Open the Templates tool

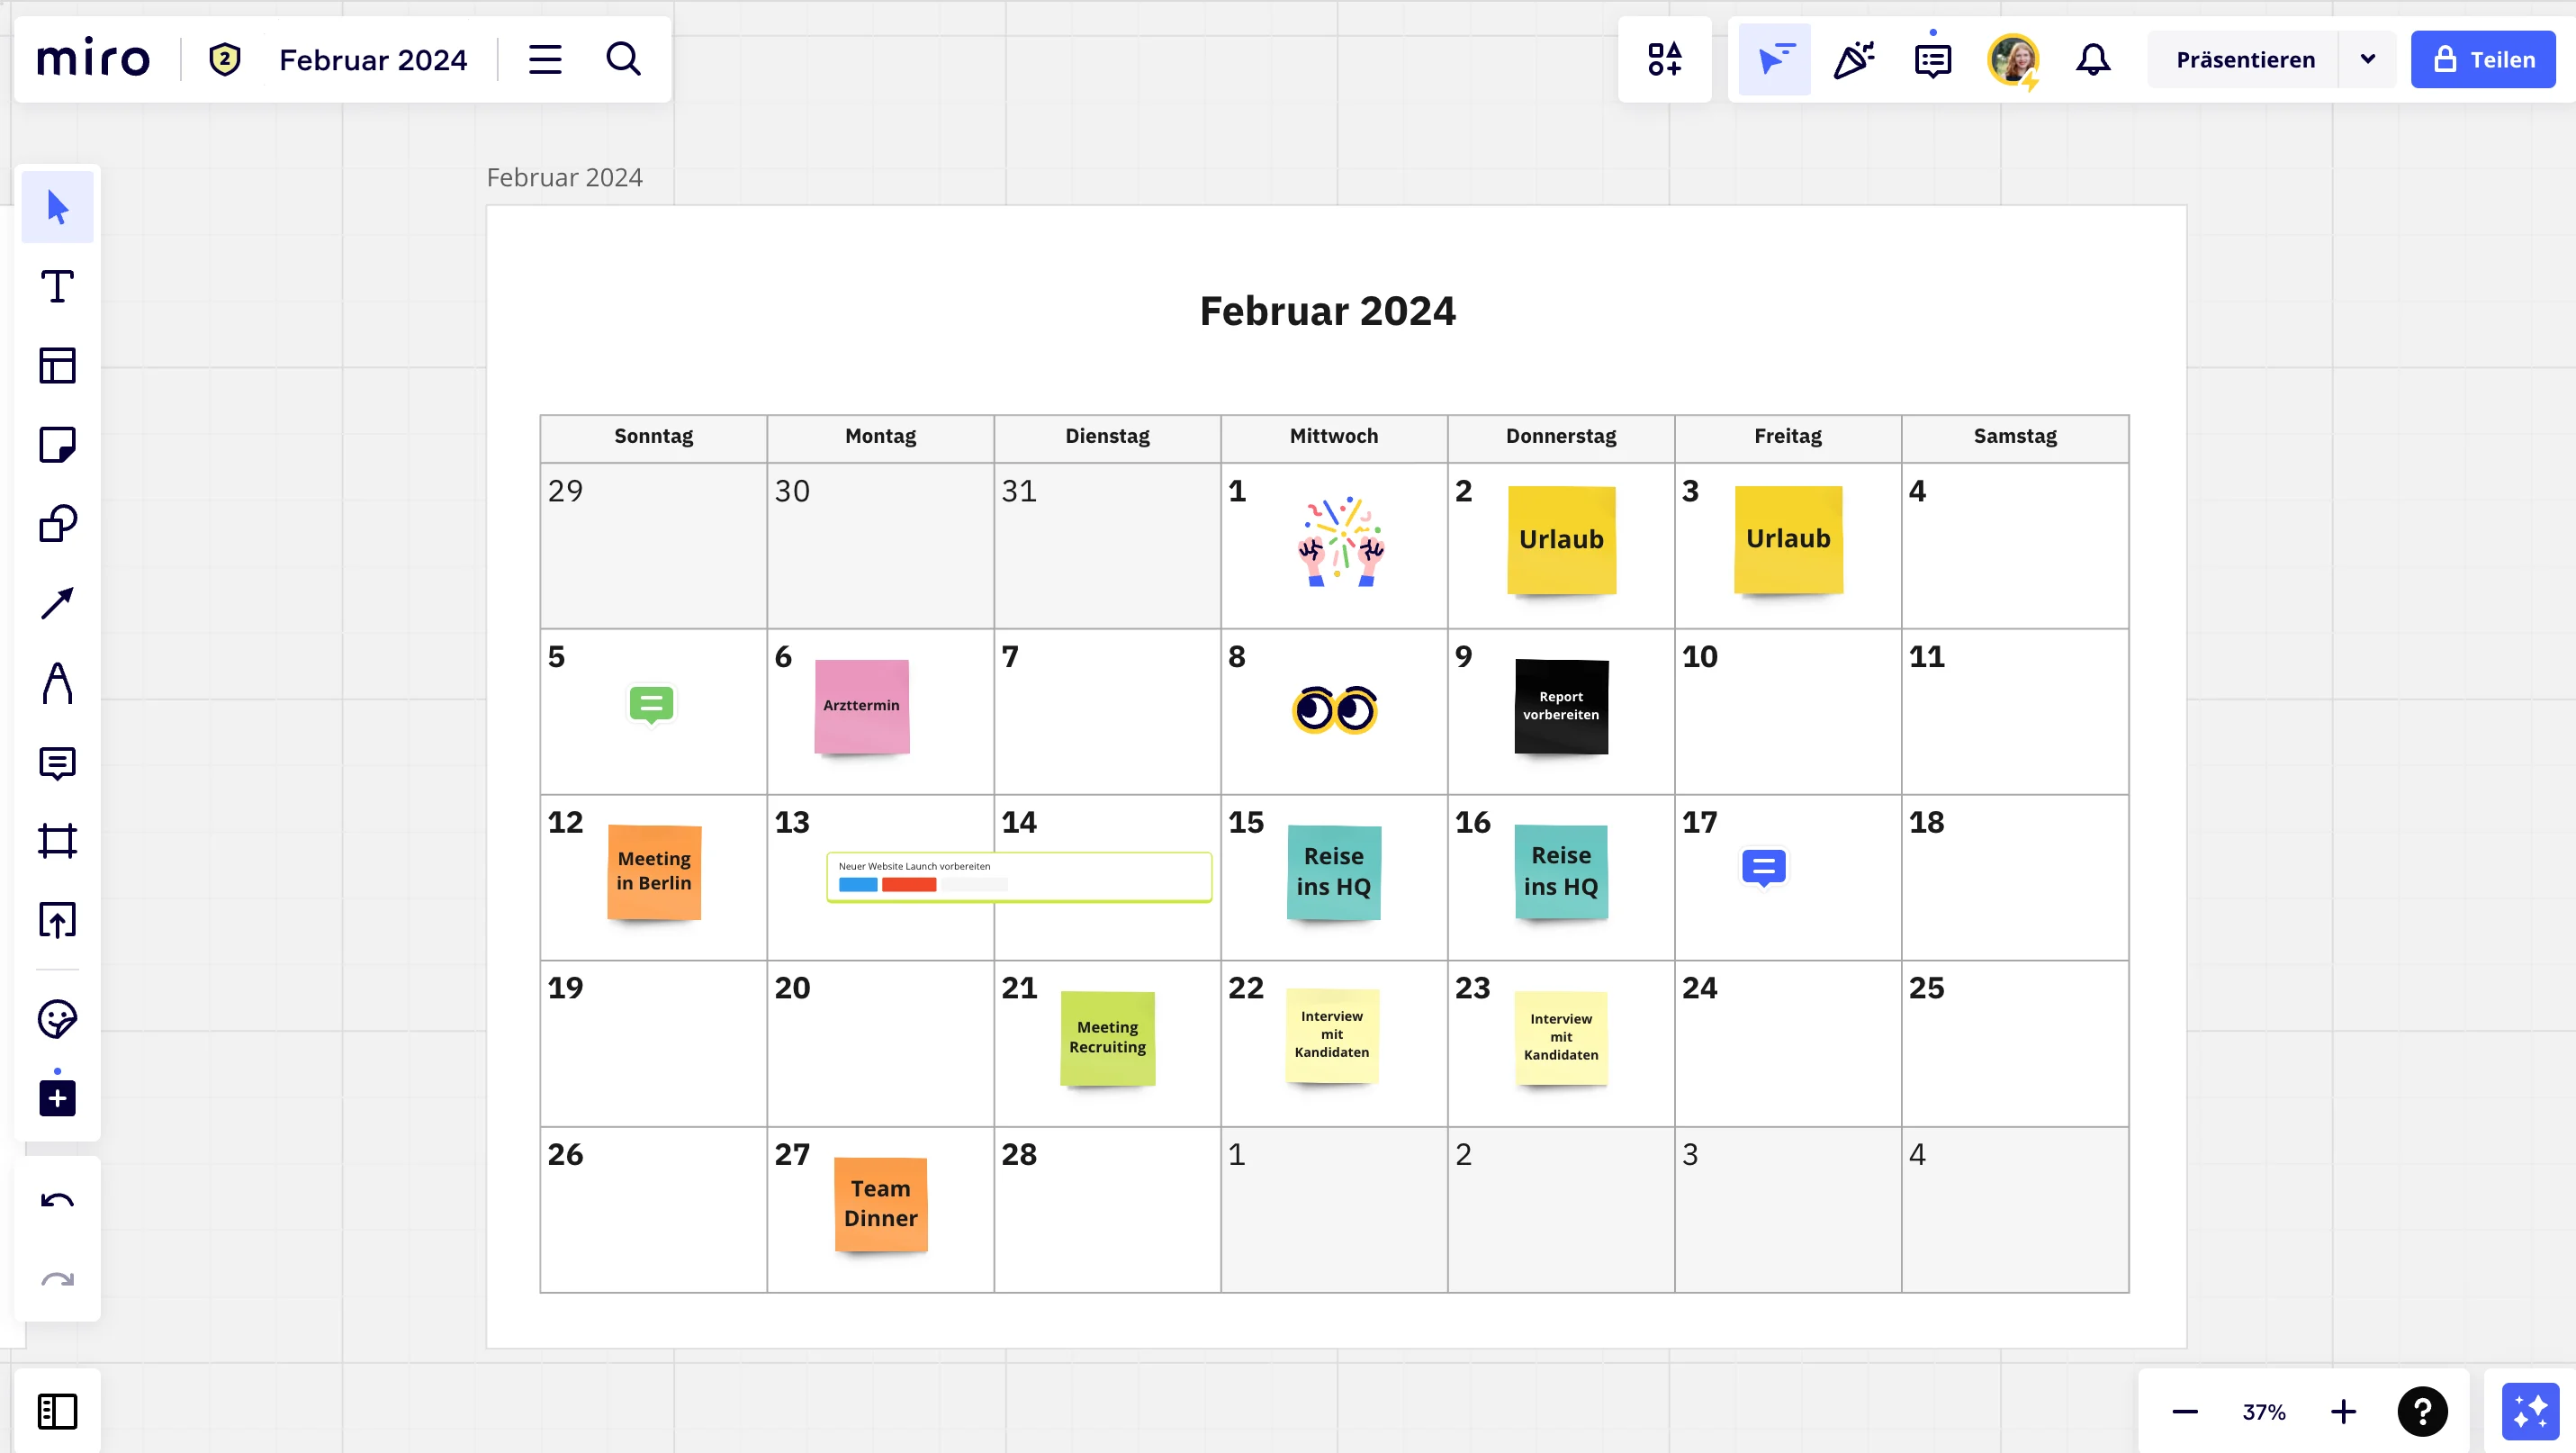pos(57,366)
